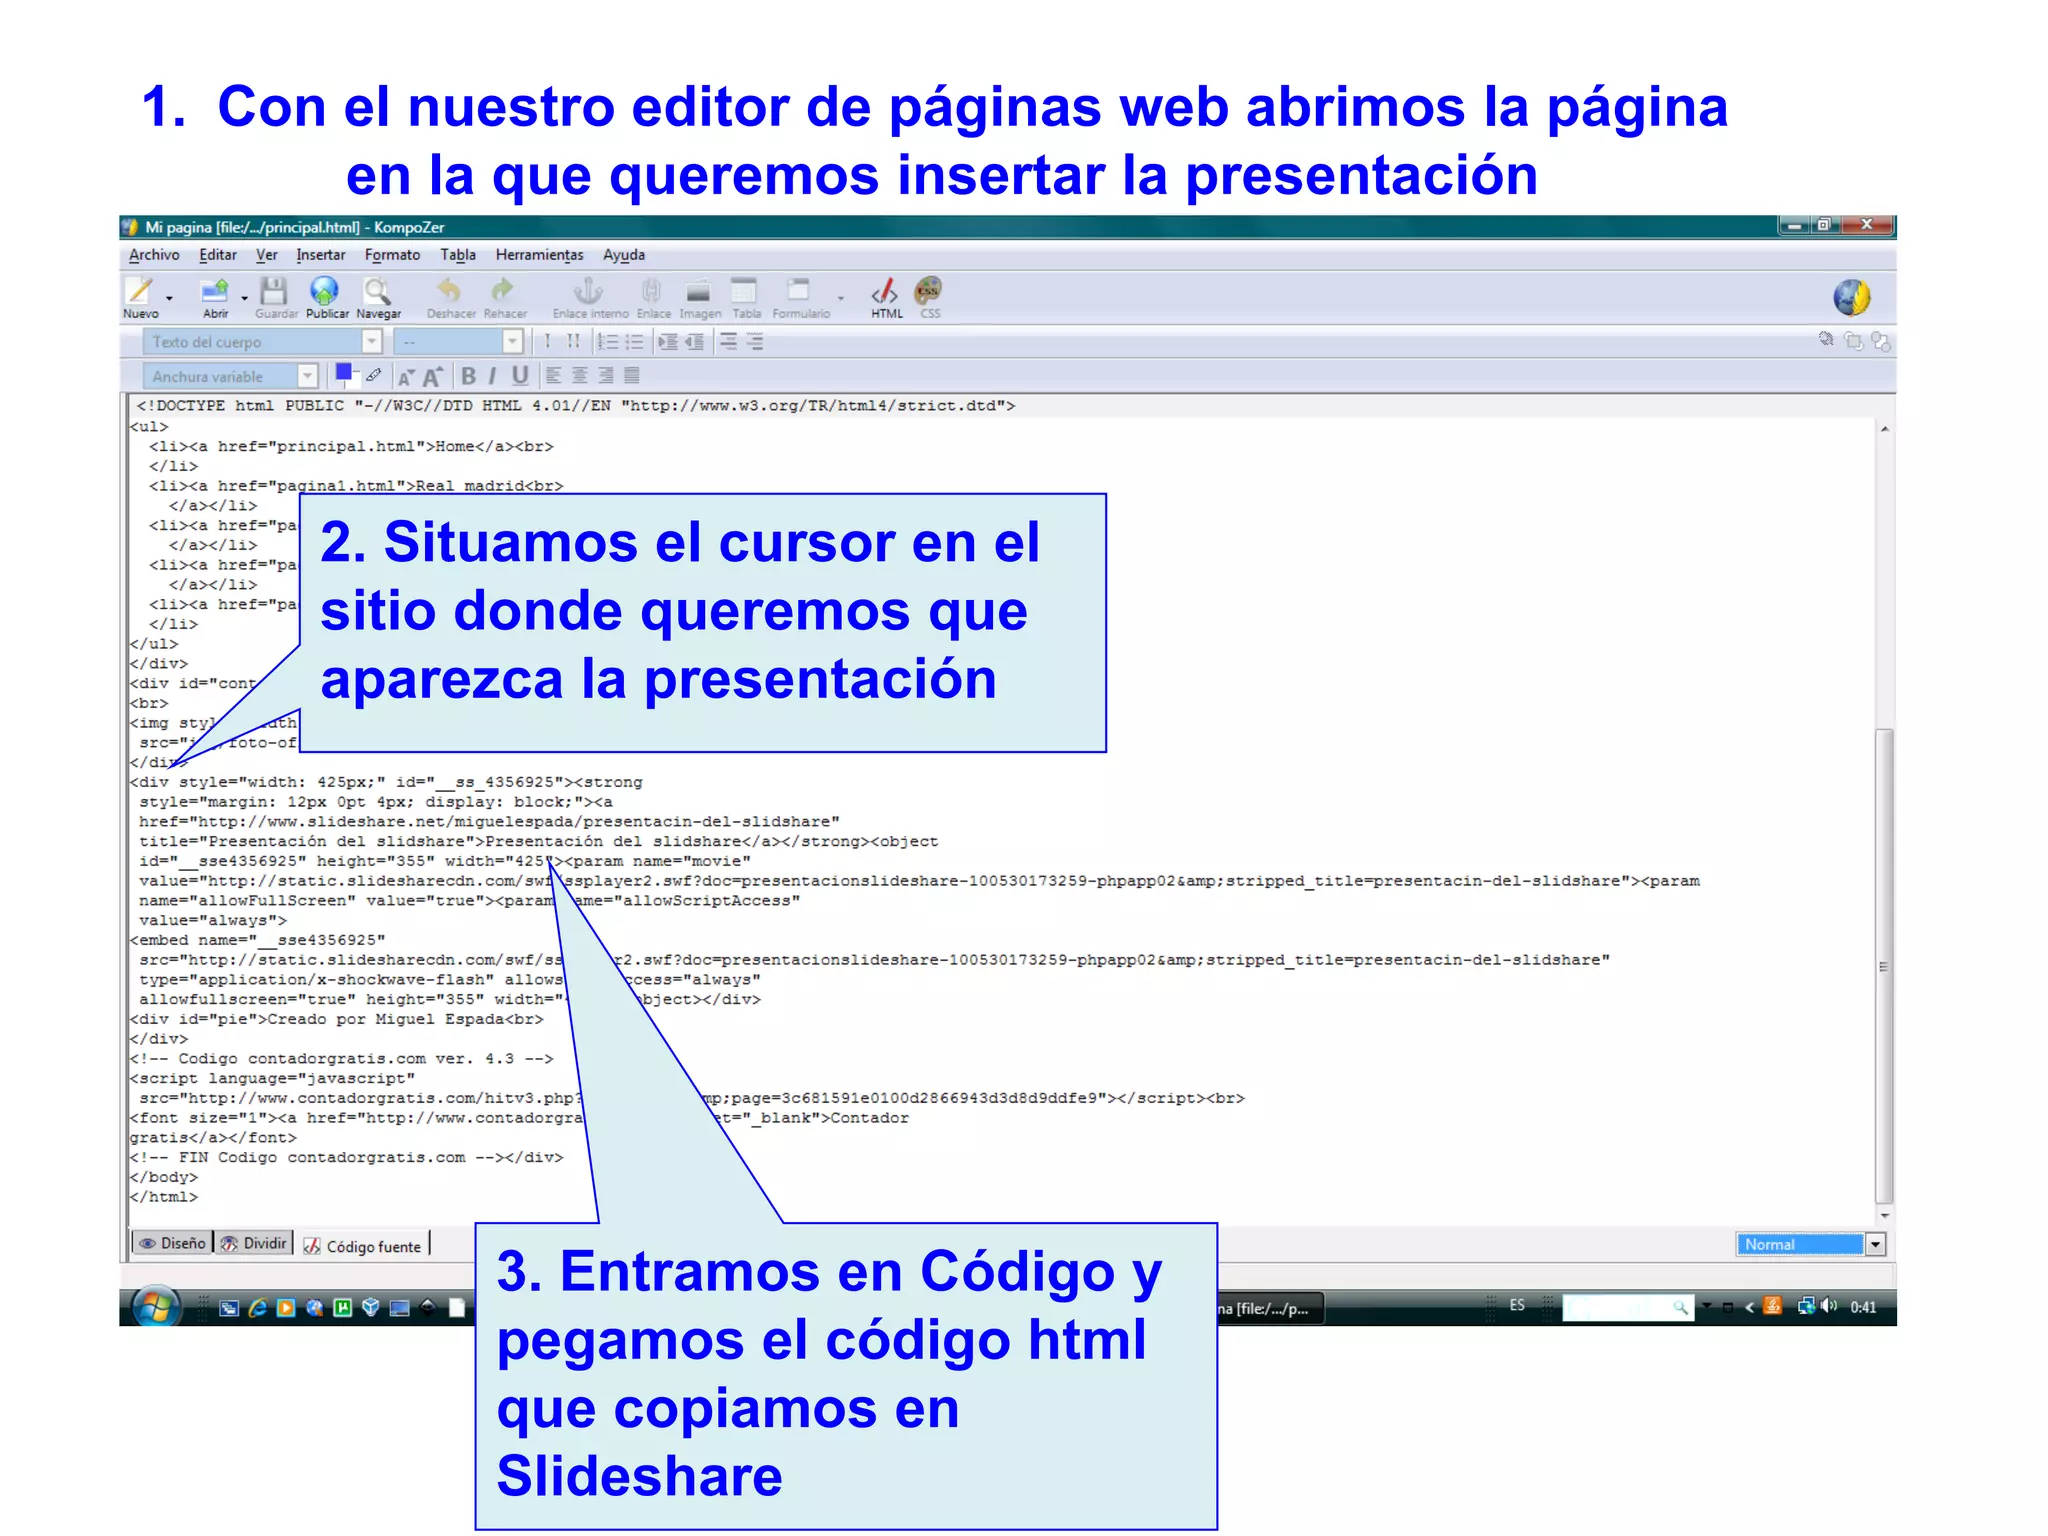Open the Ayuda menu
The image size is (2048, 1536).
coord(623,255)
